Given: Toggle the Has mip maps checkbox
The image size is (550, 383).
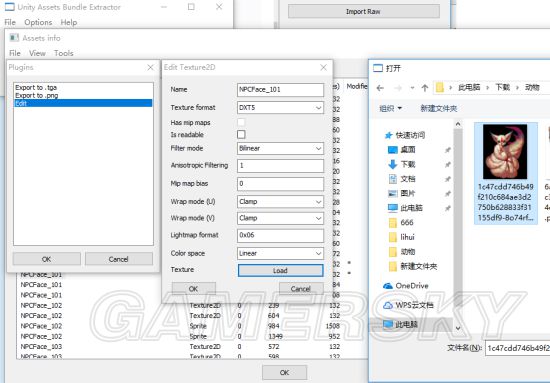Looking at the screenshot, I should pos(241,122).
